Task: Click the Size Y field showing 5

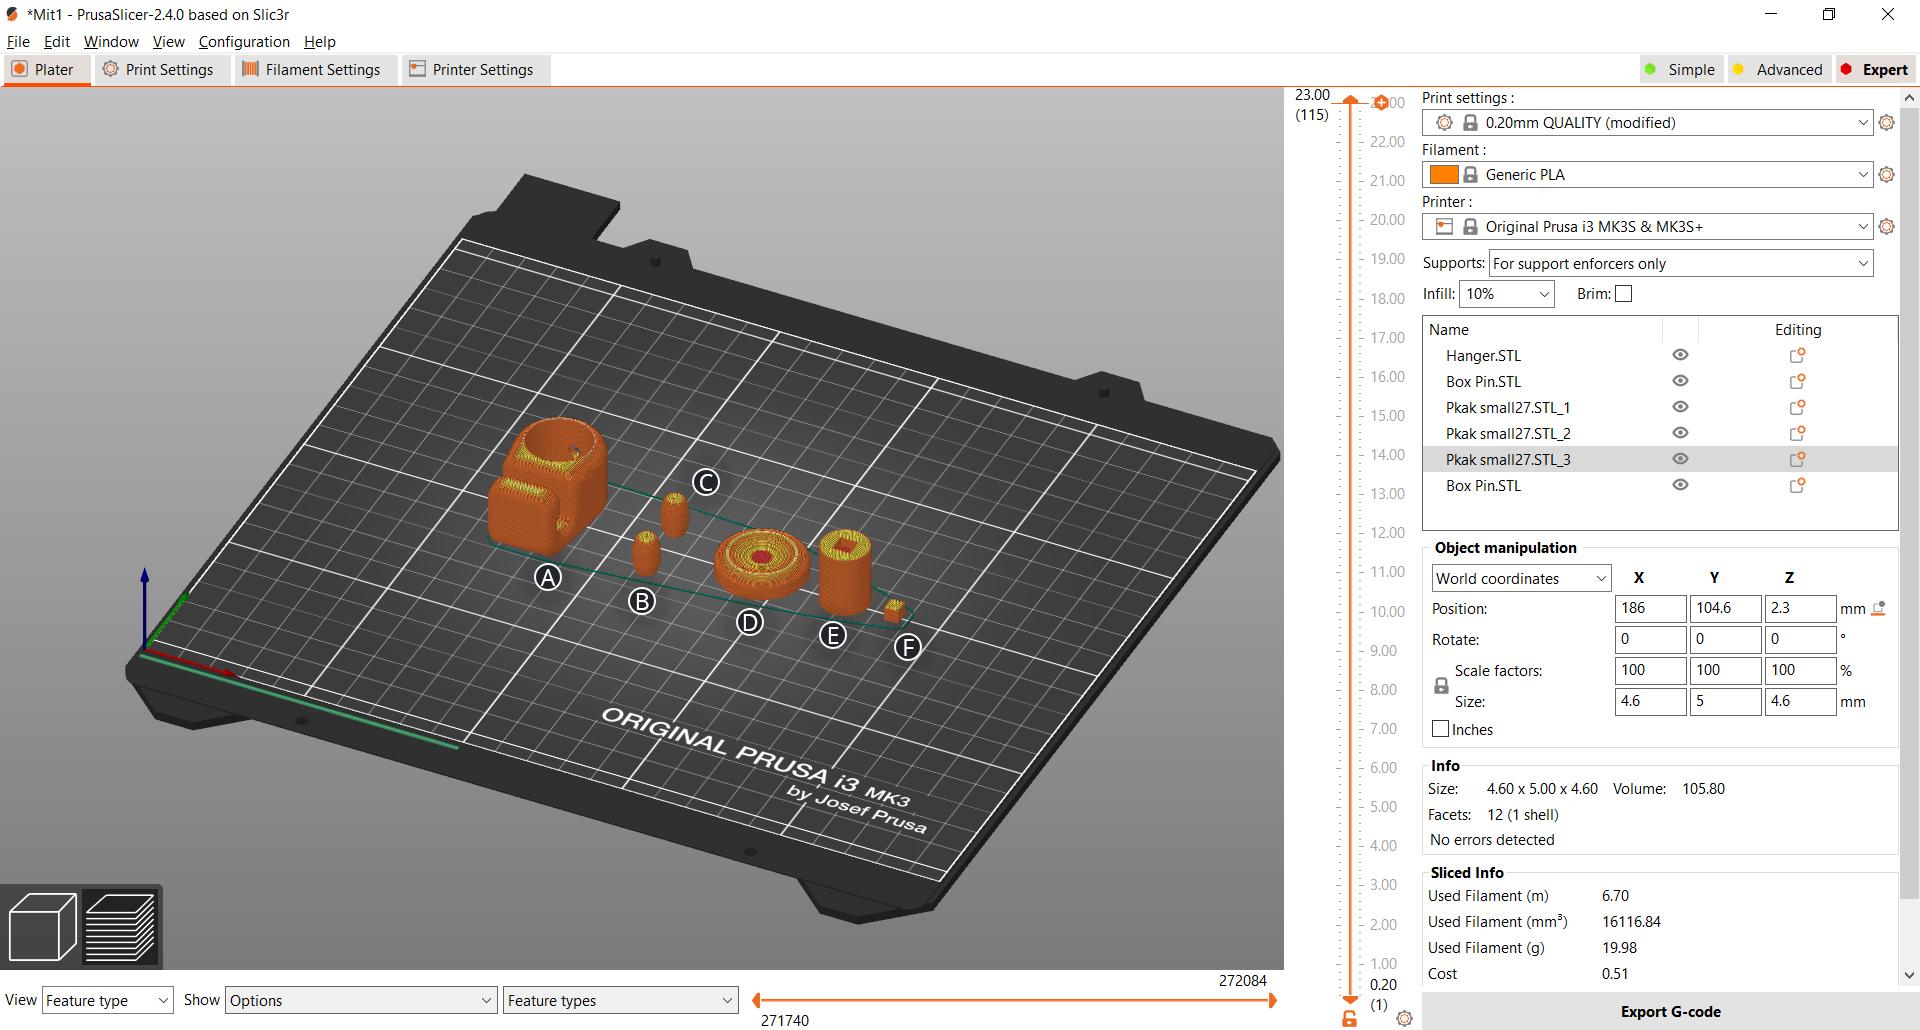Action: pos(1725,701)
